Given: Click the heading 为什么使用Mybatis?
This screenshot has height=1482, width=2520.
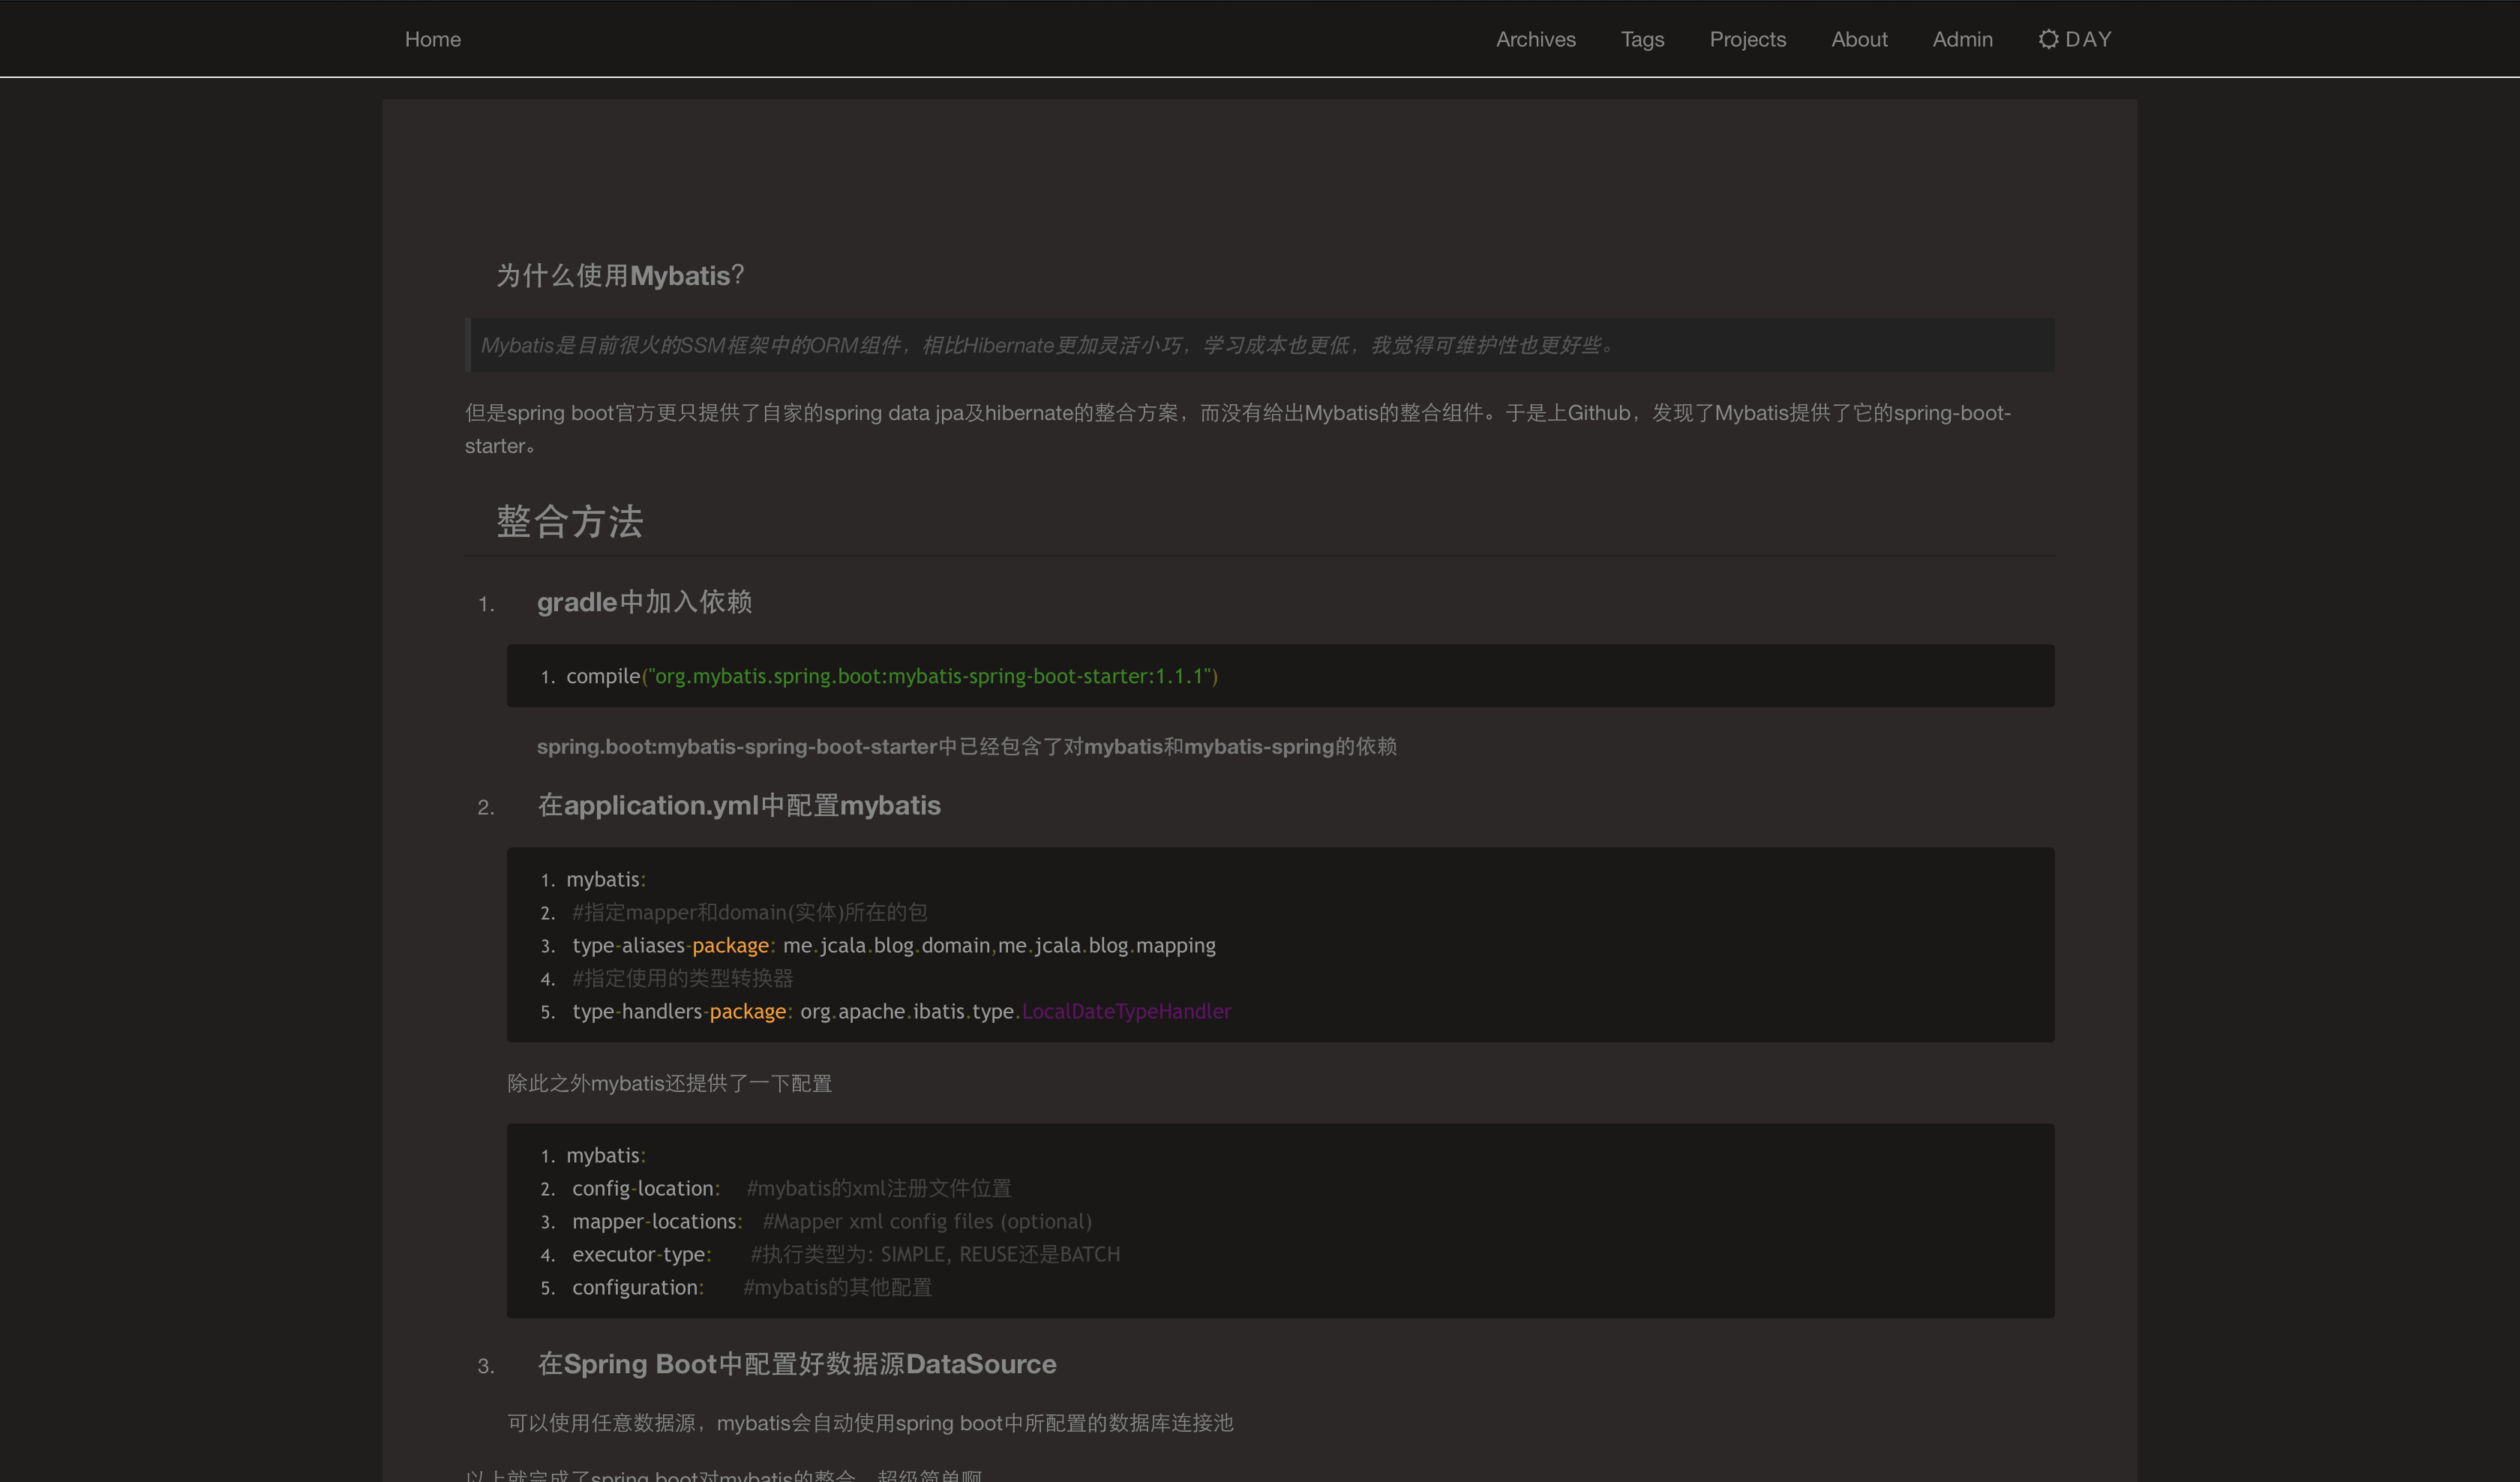Looking at the screenshot, I should [x=620, y=276].
